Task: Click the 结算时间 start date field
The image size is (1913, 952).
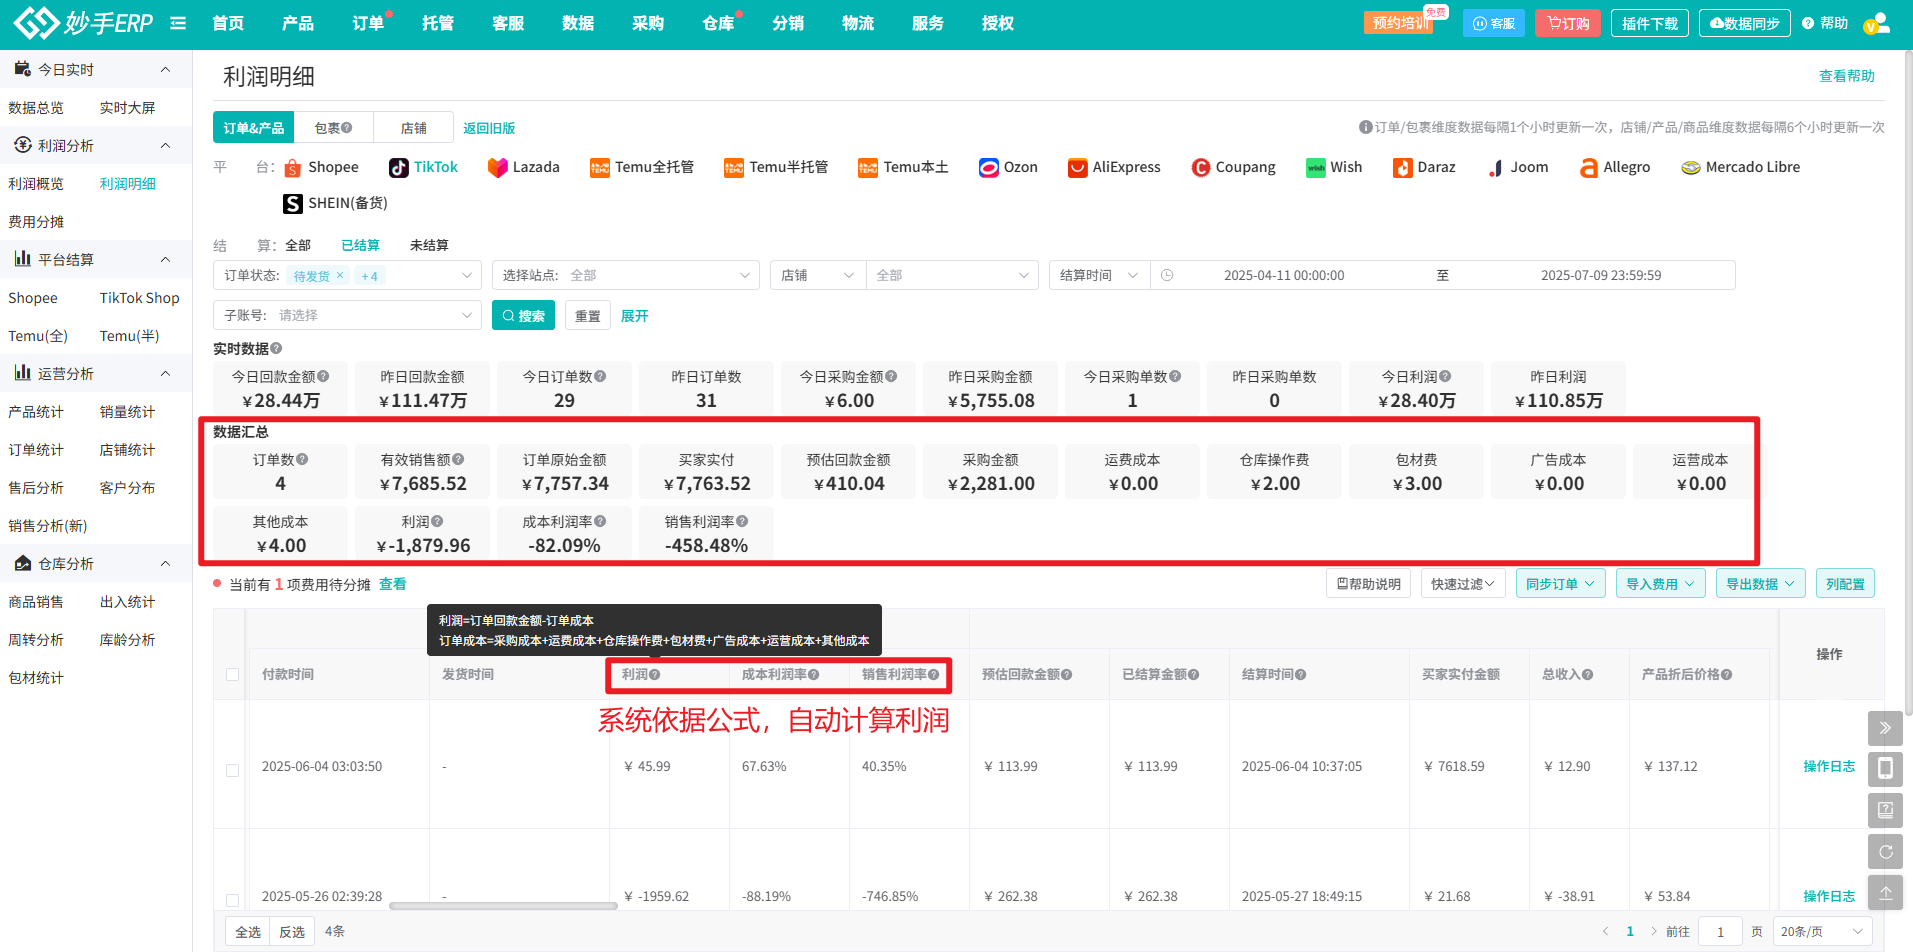Action: [x=1284, y=276]
